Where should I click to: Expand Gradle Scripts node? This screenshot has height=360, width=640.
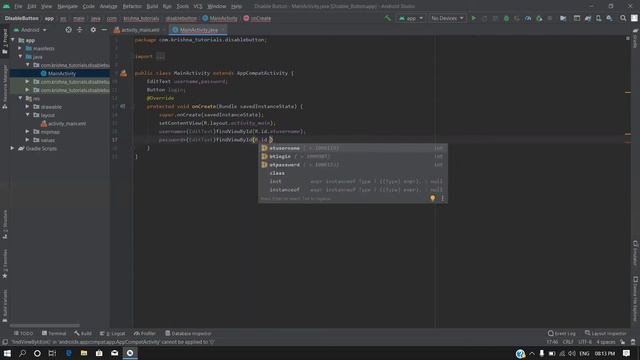coord(12,149)
